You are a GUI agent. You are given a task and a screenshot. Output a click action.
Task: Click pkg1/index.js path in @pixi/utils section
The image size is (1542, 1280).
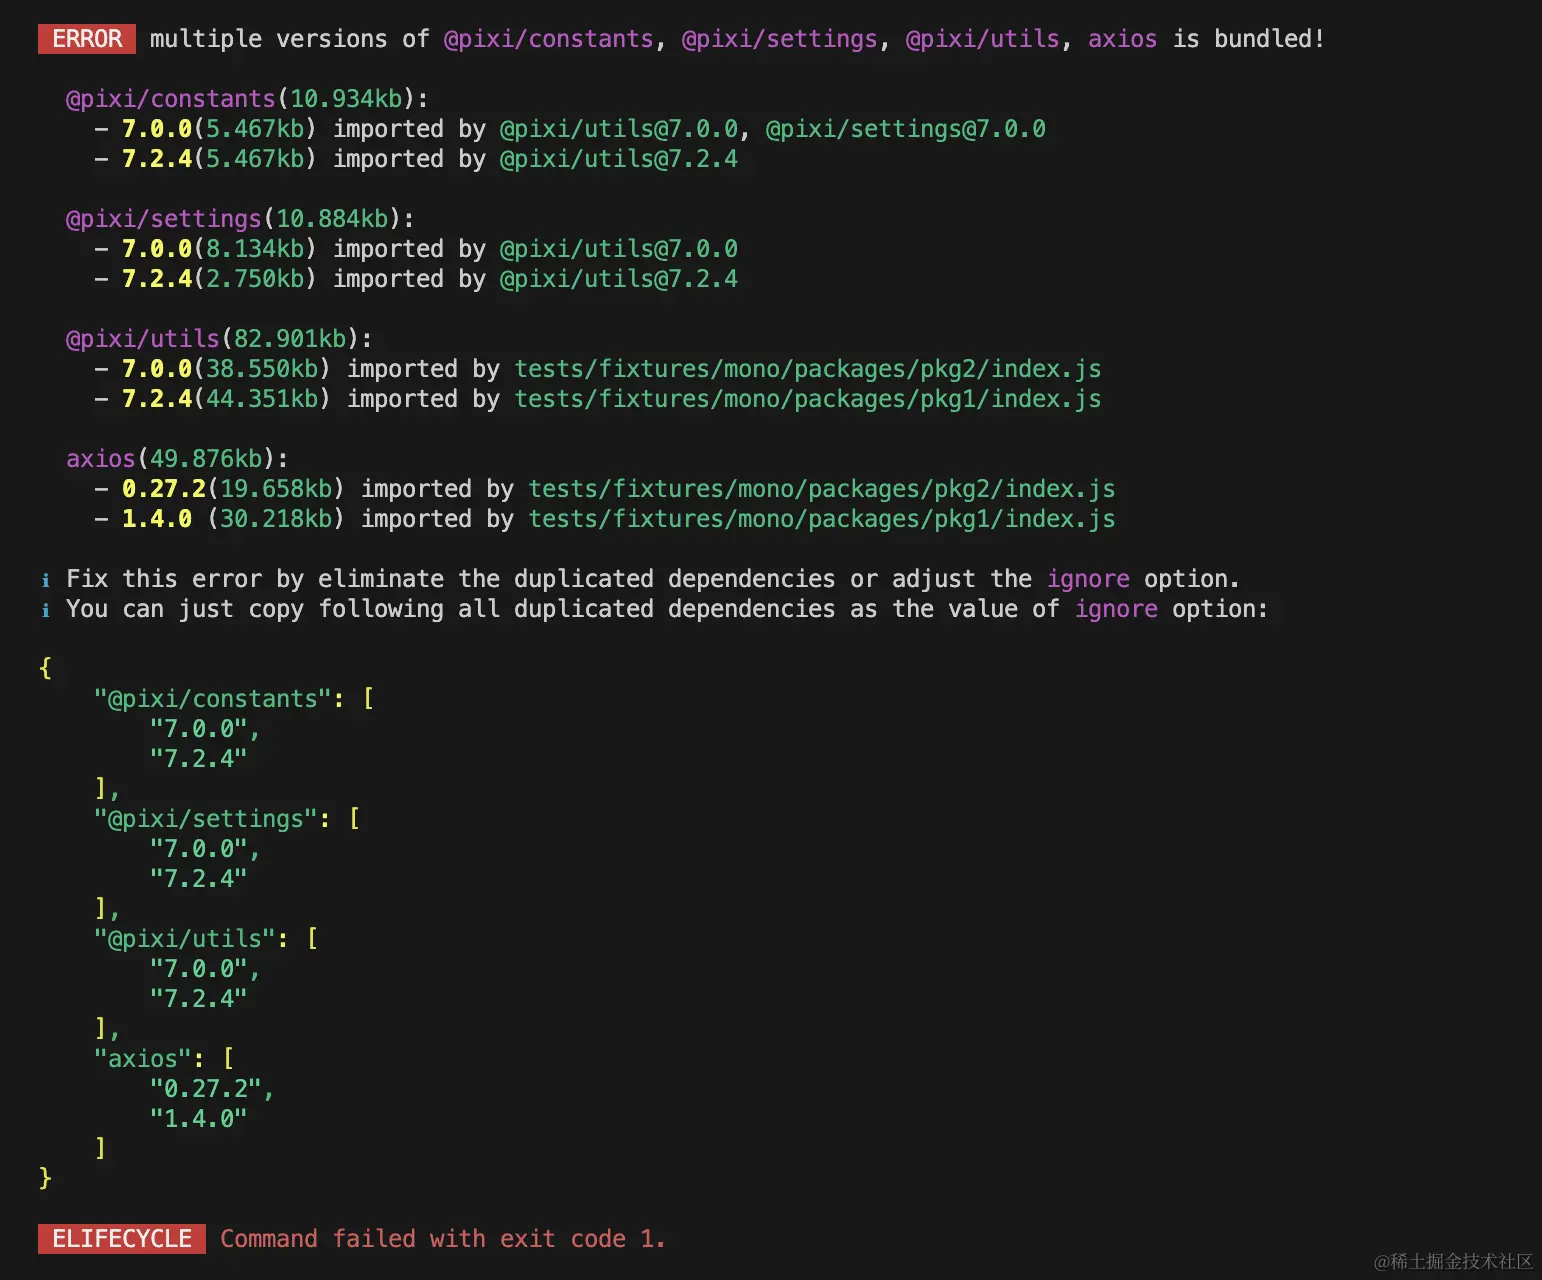click(x=808, y=399)
